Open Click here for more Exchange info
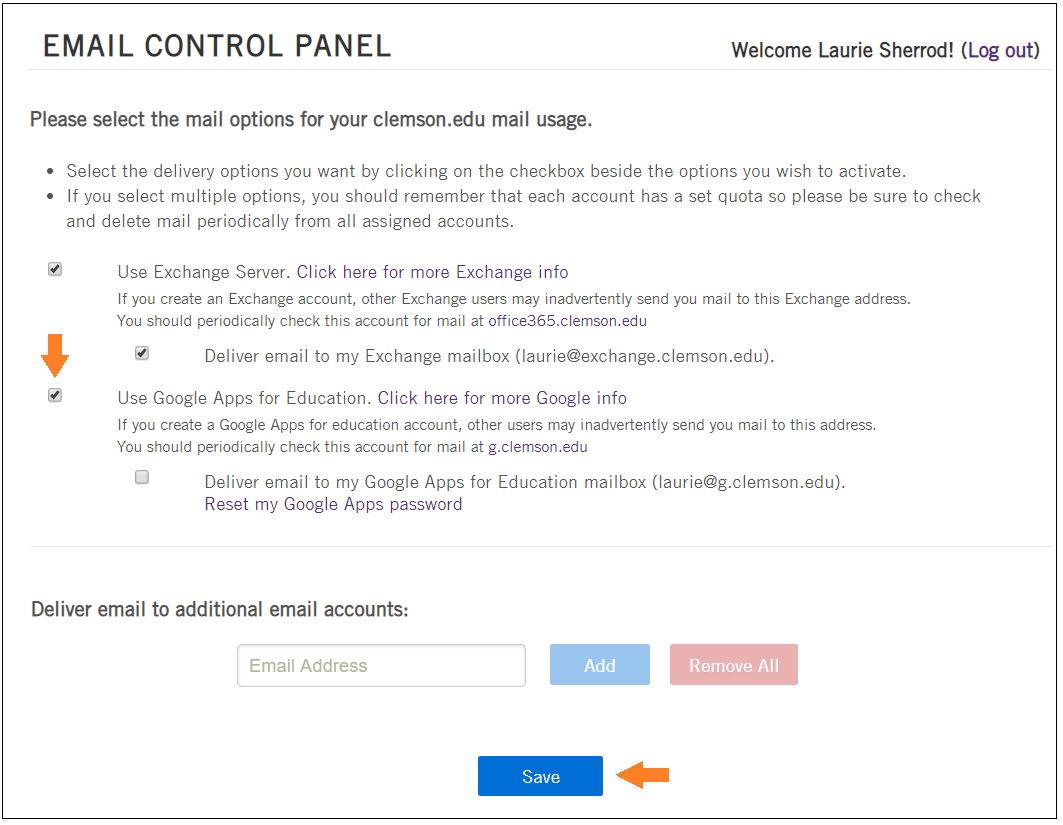 tap(433, 272)
